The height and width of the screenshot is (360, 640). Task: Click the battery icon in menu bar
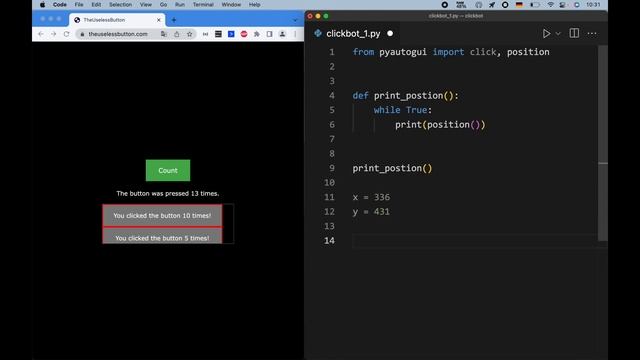pyautogui.click(x=535, y=4)
